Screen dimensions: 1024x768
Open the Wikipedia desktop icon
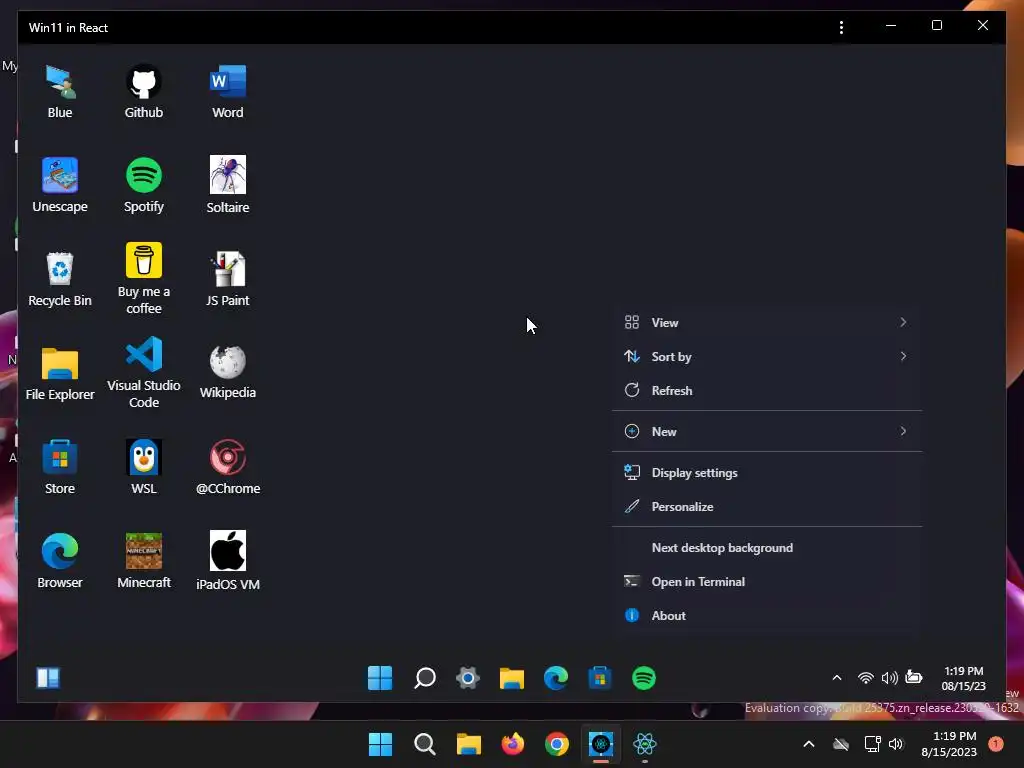pyautogui.click(x=228, y=372)
